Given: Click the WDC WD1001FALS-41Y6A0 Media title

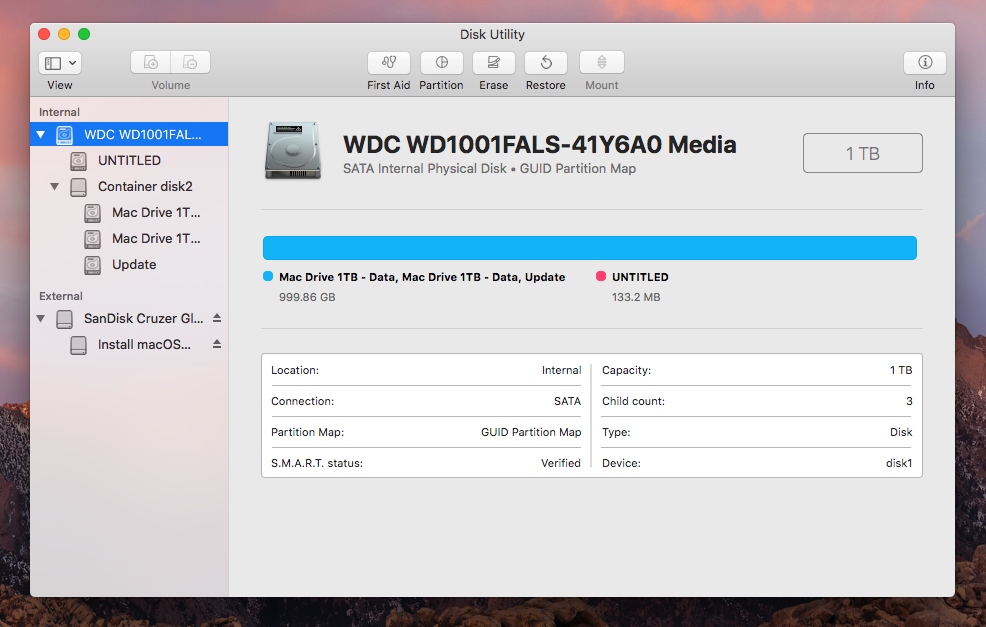Looking at the screenshot, I should point(540,145).
